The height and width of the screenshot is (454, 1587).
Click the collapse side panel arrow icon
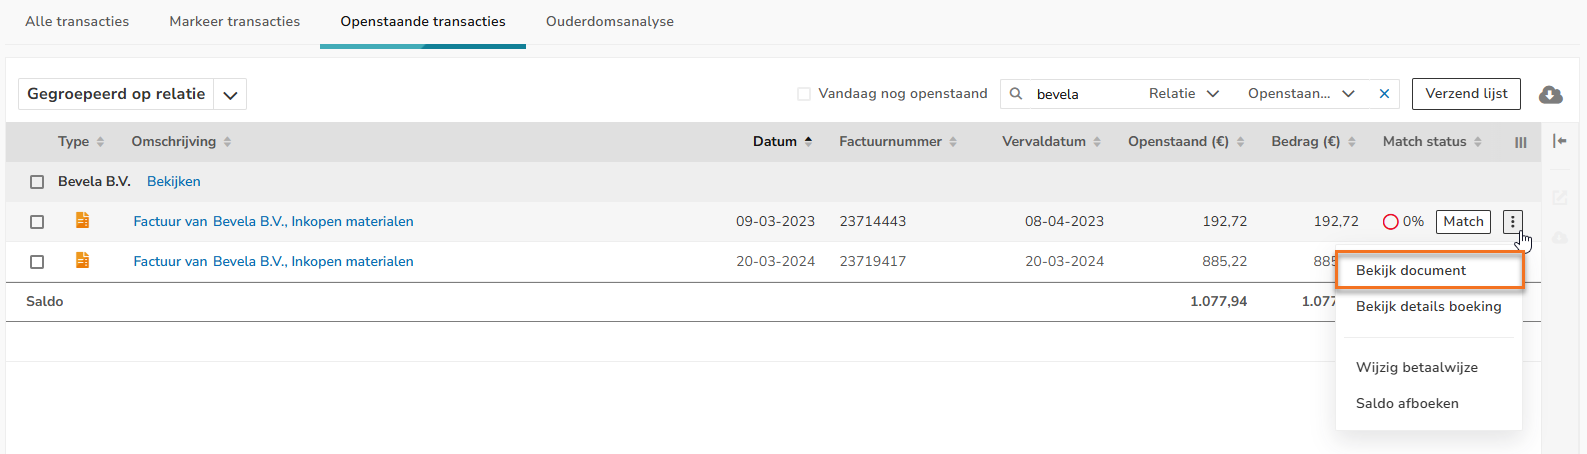click(x=1559, y=141)
